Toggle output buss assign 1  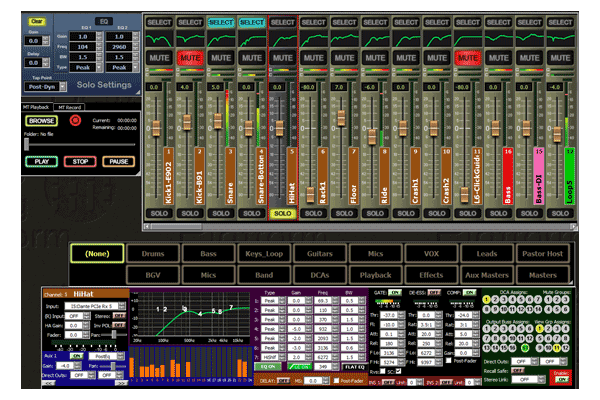pos(486,329)
